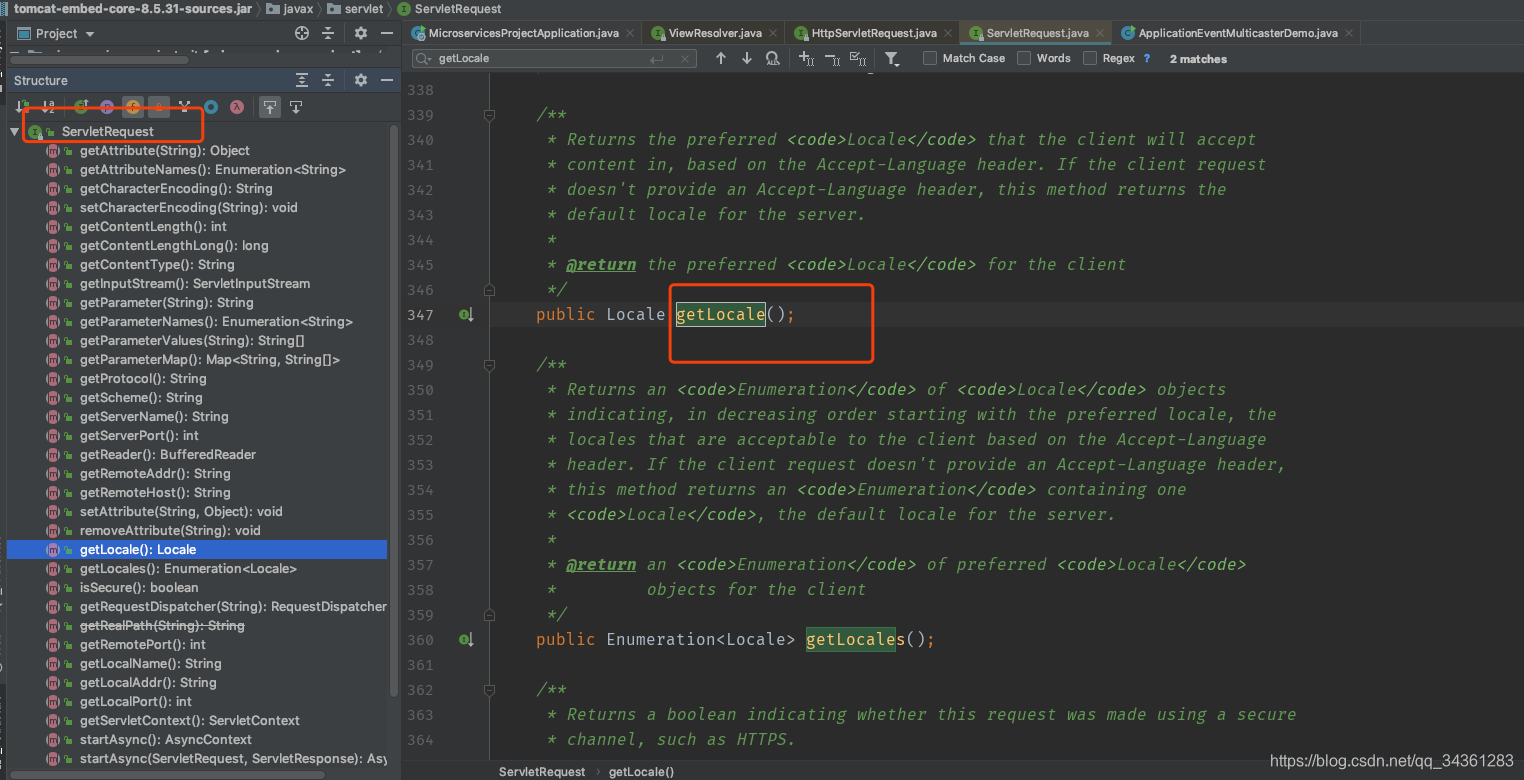1524x780 pixels.
Task: Open search filter funnel options
Action: click(892, 59)
